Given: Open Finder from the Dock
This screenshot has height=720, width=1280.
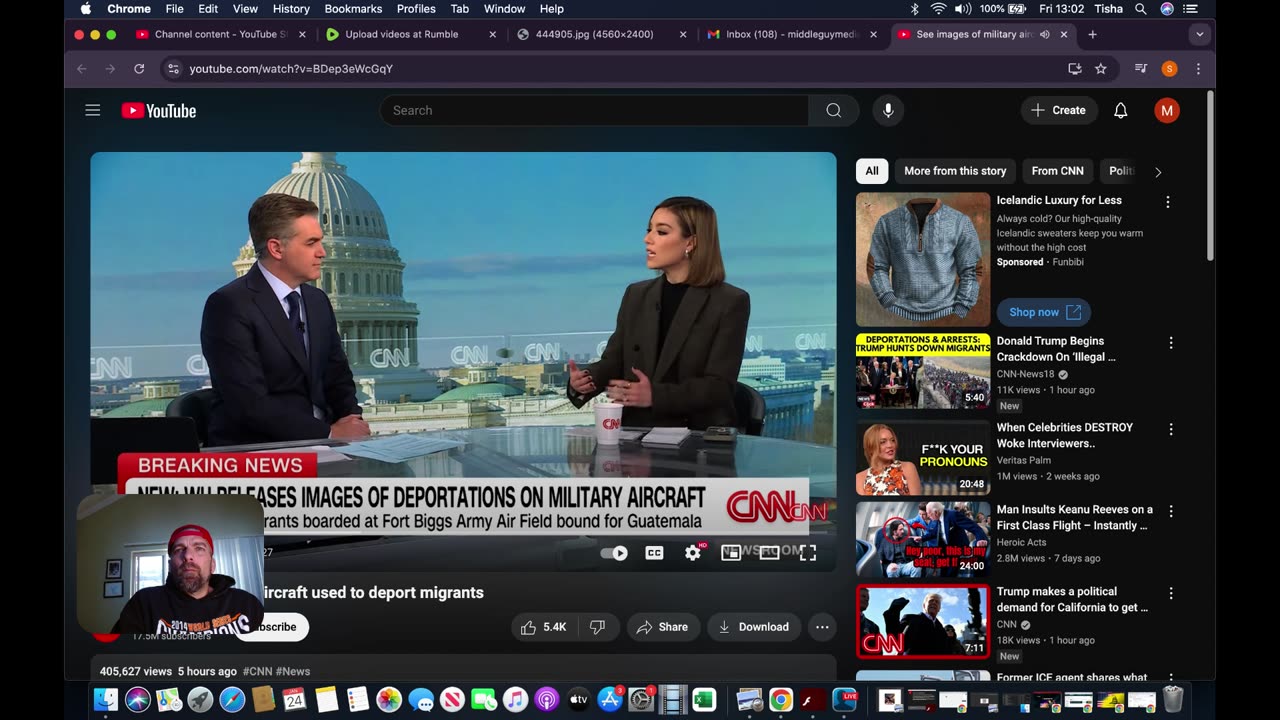Looking at the screenshot, I should tap(106, 700).
